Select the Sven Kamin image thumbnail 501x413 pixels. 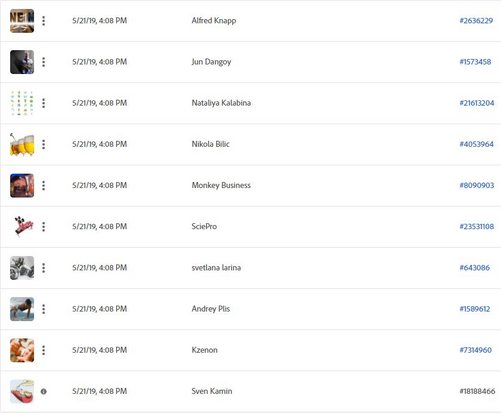pos(22,391)
